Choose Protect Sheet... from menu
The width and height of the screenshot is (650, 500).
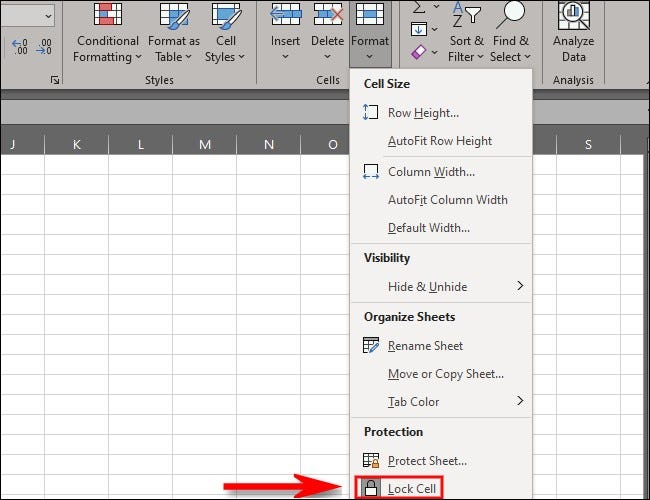point(442,461)
